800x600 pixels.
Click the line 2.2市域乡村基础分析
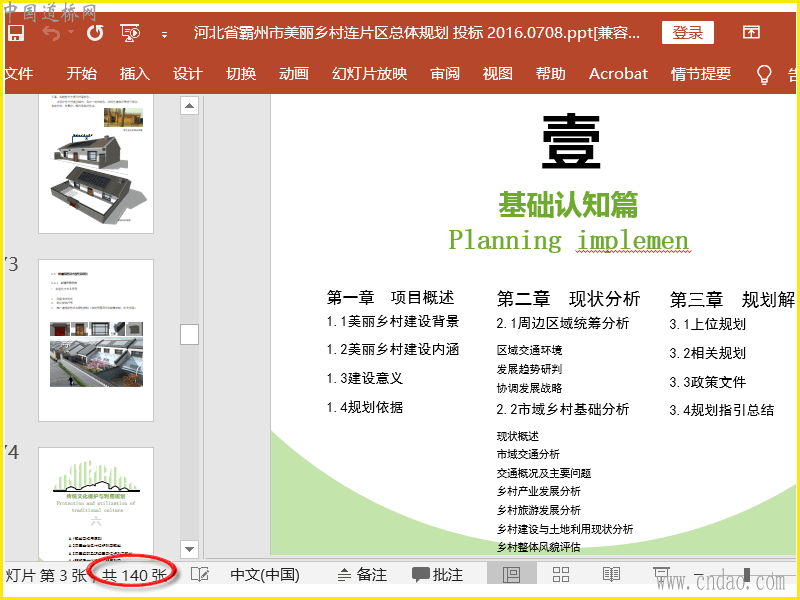[x=563, y=409]
